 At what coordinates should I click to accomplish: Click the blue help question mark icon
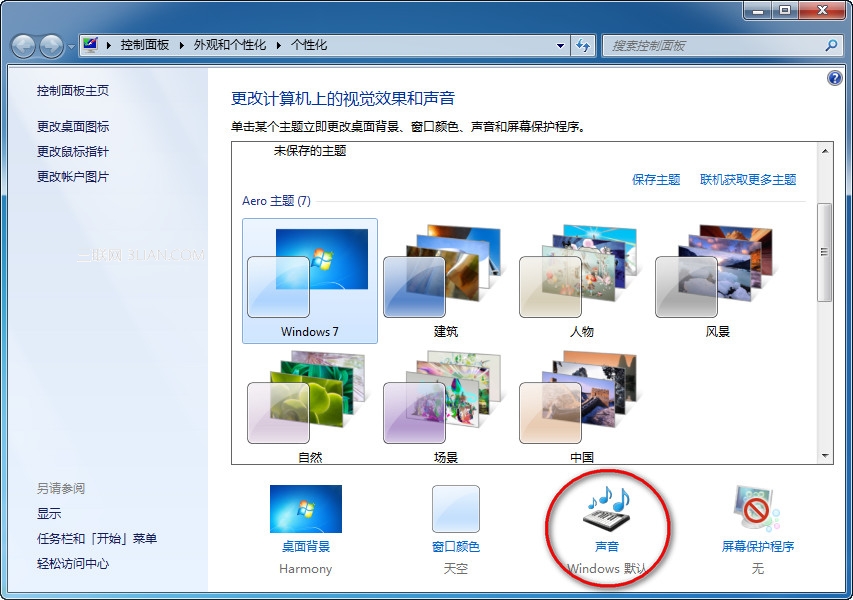click(835, 78)
